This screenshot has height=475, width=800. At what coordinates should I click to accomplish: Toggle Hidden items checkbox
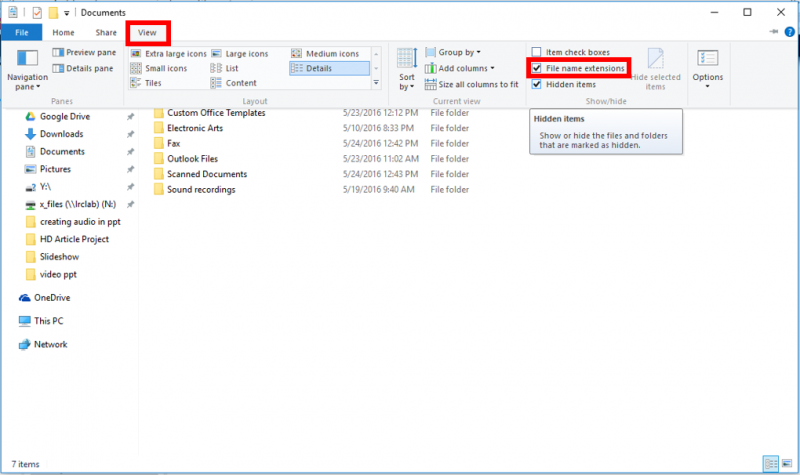[x=538, y=84]
